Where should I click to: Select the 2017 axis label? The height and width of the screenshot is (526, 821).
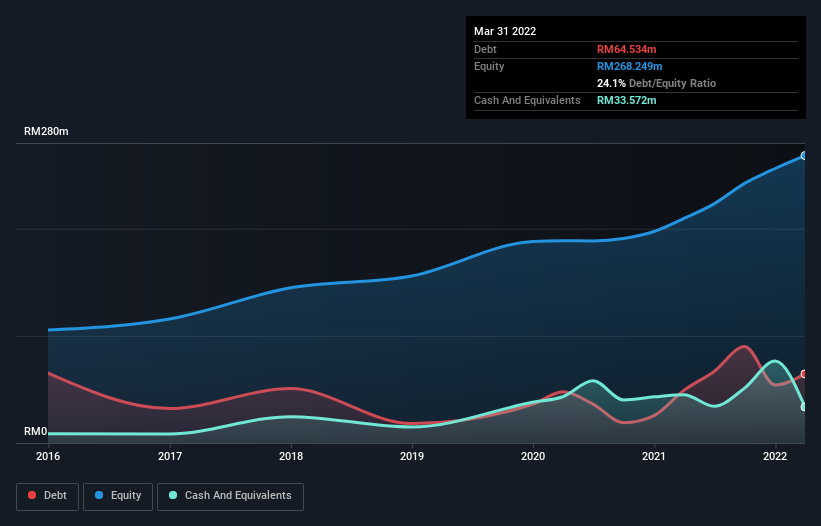170,456
